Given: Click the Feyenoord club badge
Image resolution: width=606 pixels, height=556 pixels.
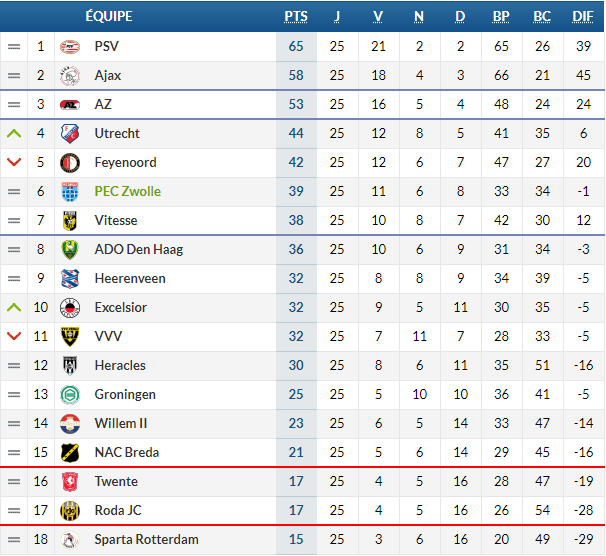Looking at the screenshot, I should pos(70,162).
